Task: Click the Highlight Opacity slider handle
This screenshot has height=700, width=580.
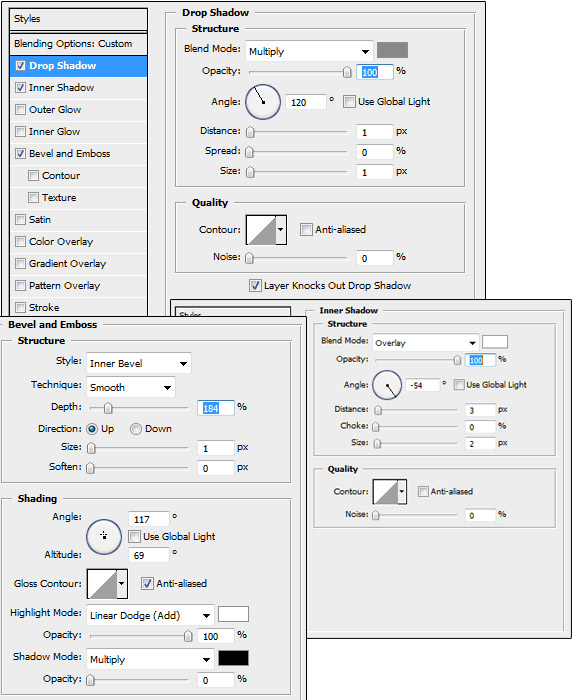Action: pyautogui.click(x=188, y=636)
